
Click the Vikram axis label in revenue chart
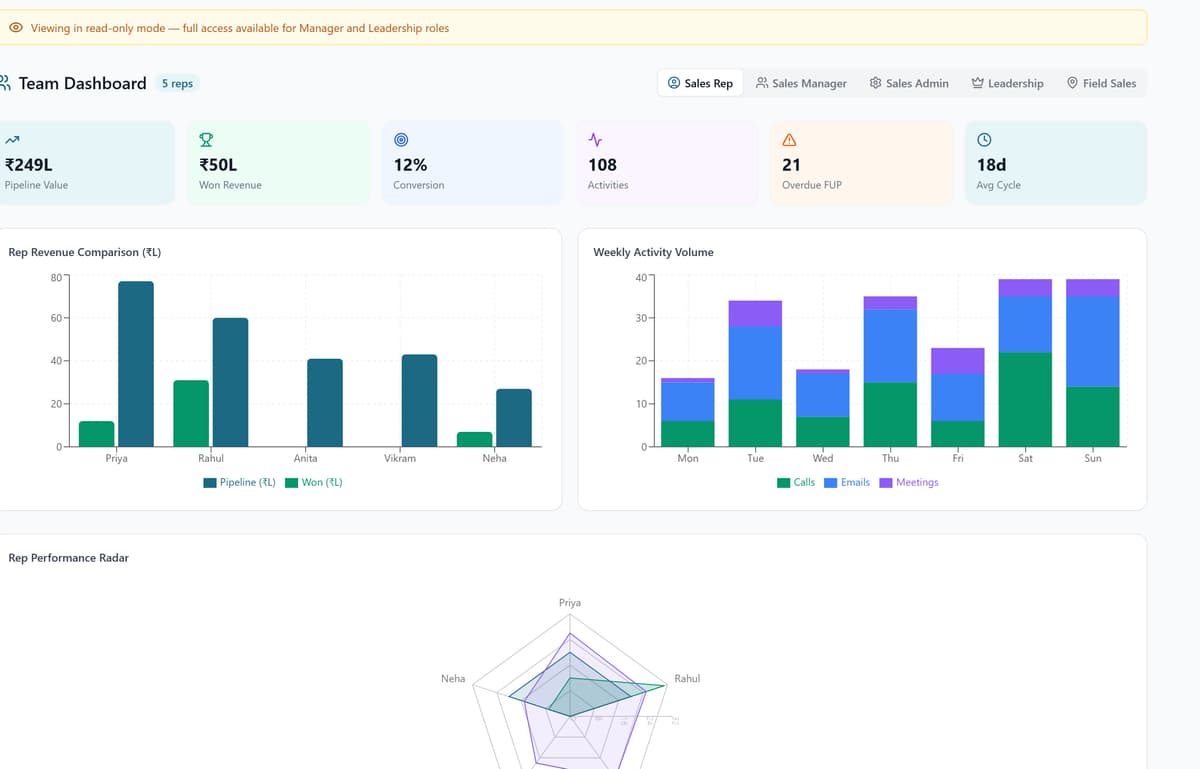point(400,458)
